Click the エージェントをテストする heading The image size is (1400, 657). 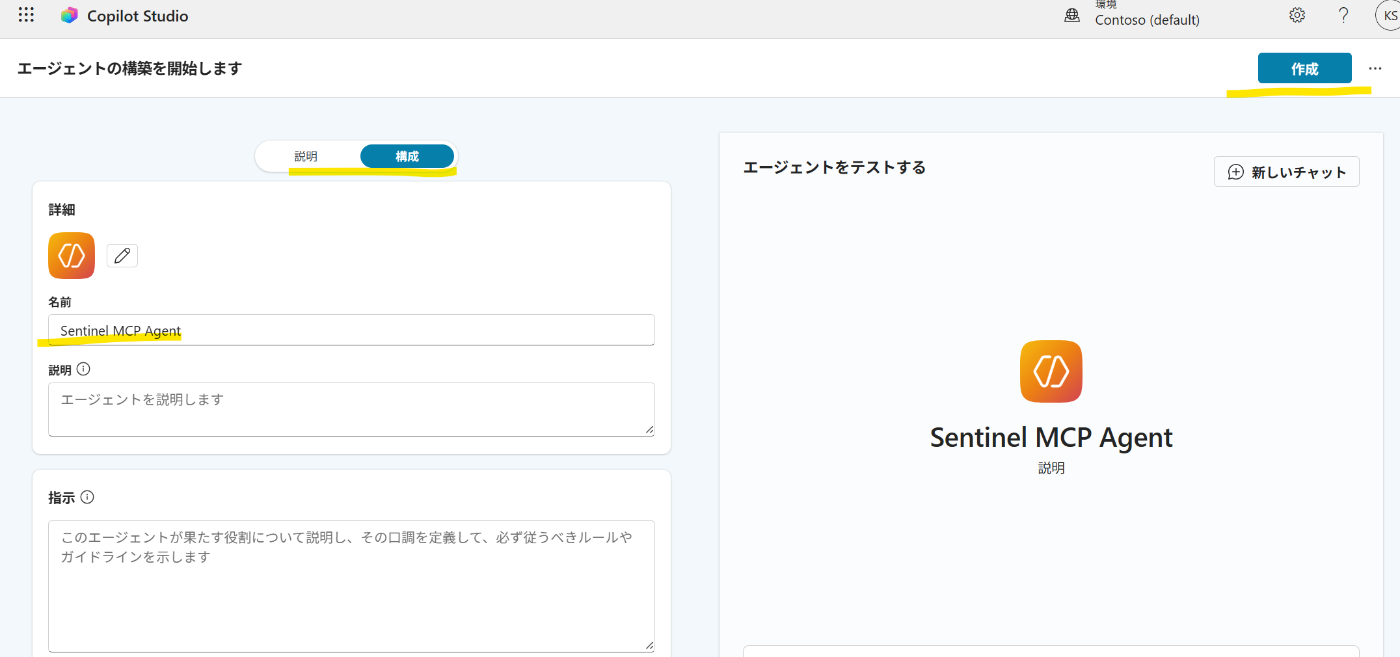pos(835,167)
